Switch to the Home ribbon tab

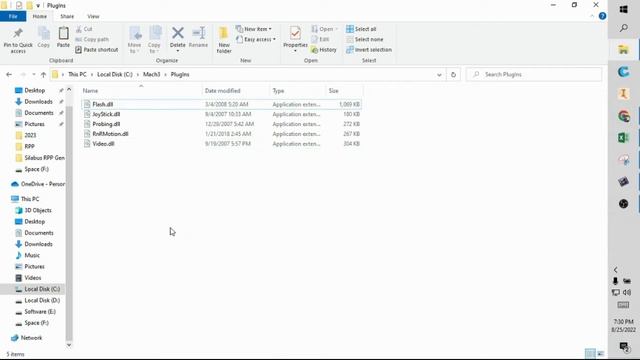pos(40,16)
